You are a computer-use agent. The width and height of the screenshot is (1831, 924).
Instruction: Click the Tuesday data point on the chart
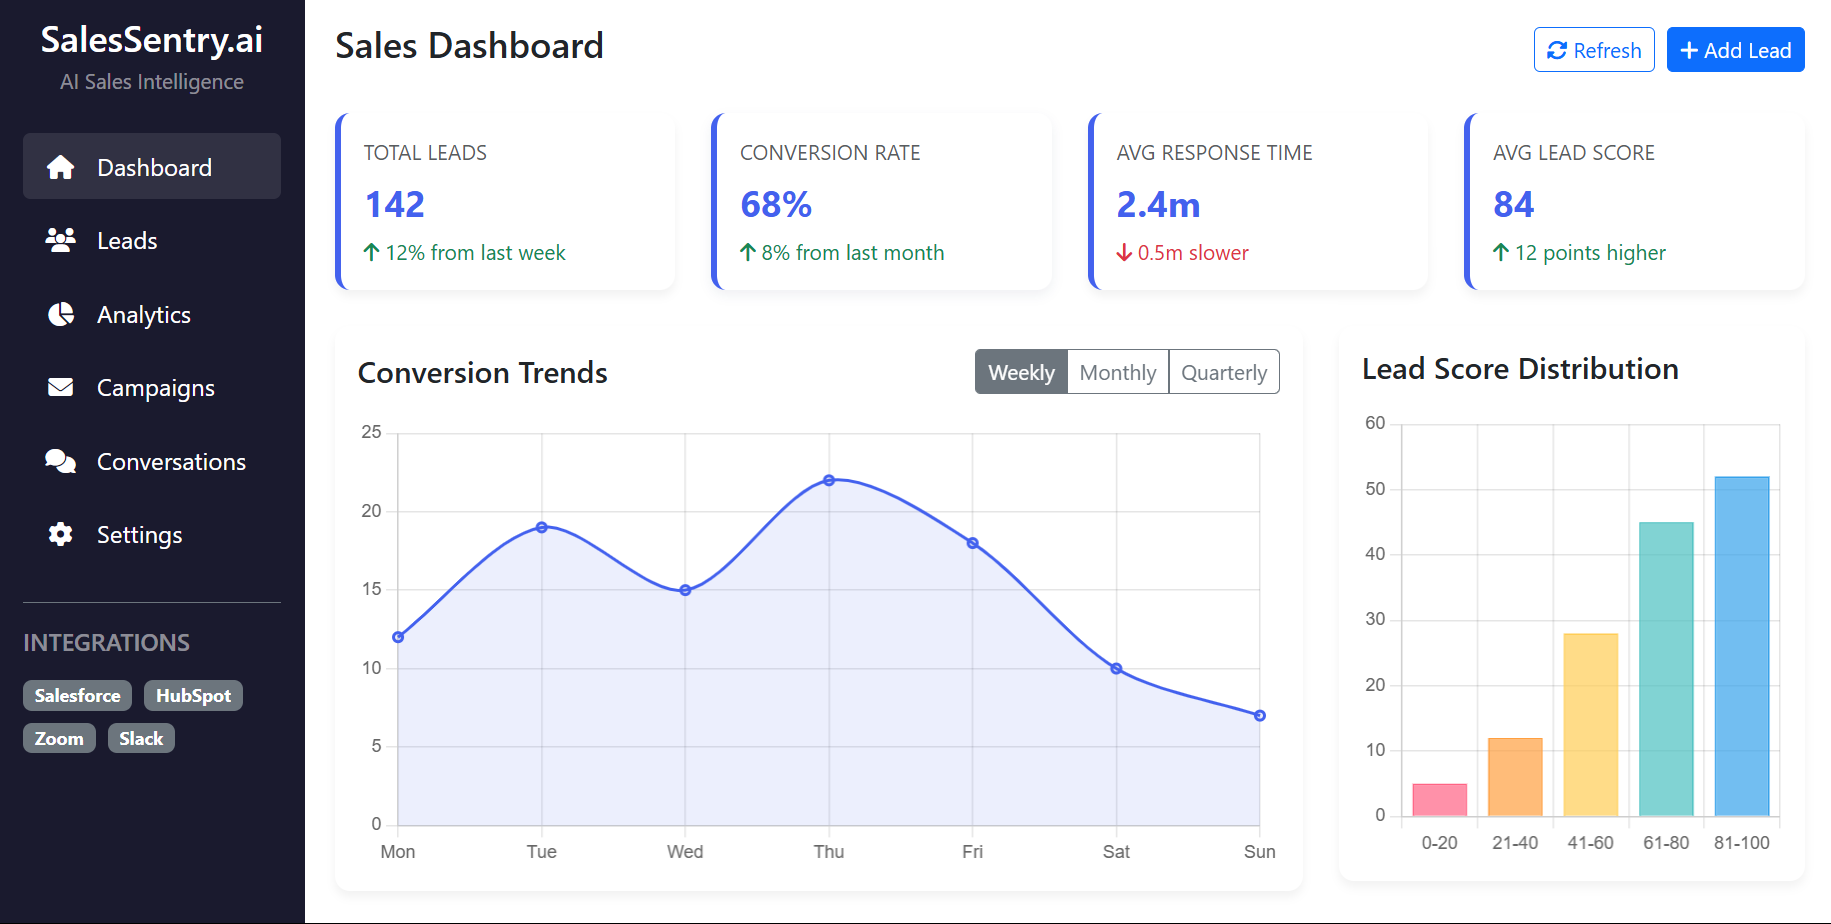tap(542, 527)
